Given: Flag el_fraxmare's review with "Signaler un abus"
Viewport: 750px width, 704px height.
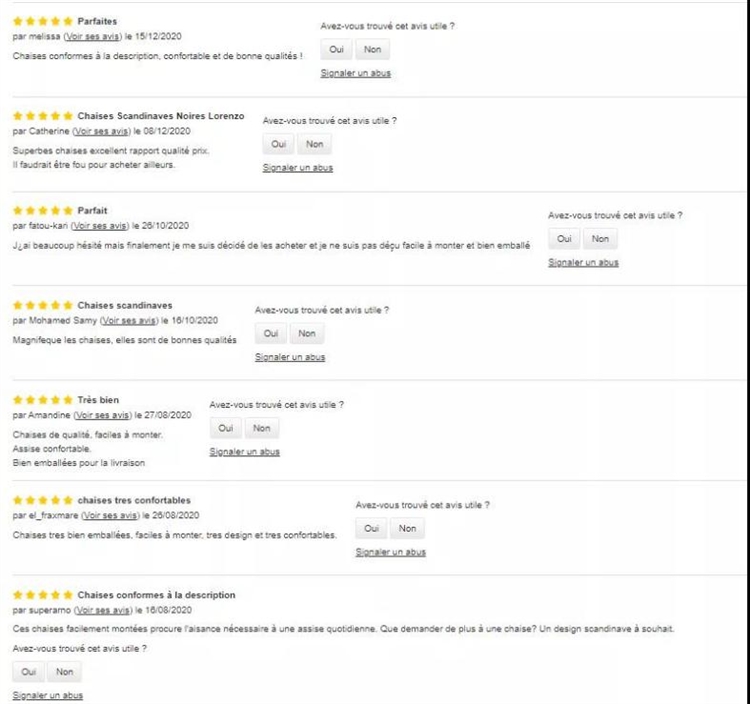Looking at the screenshot, I should click(390, 552).
